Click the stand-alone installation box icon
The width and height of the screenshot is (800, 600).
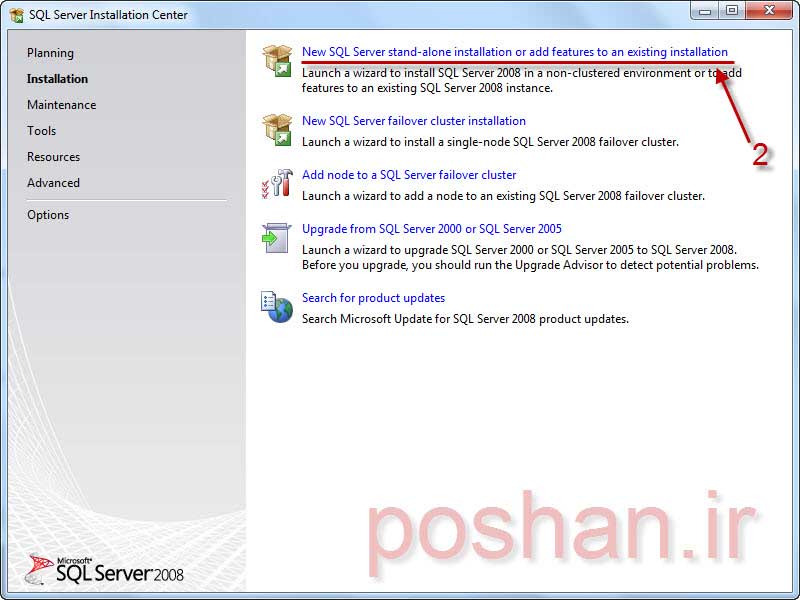click(x=276, y=60)
